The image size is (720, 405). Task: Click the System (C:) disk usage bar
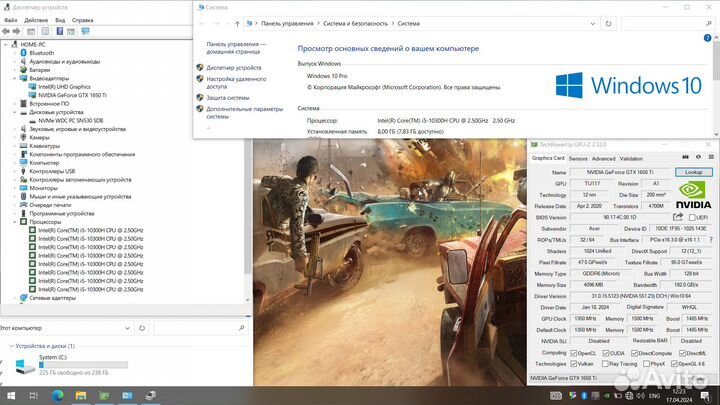(83, 365)
